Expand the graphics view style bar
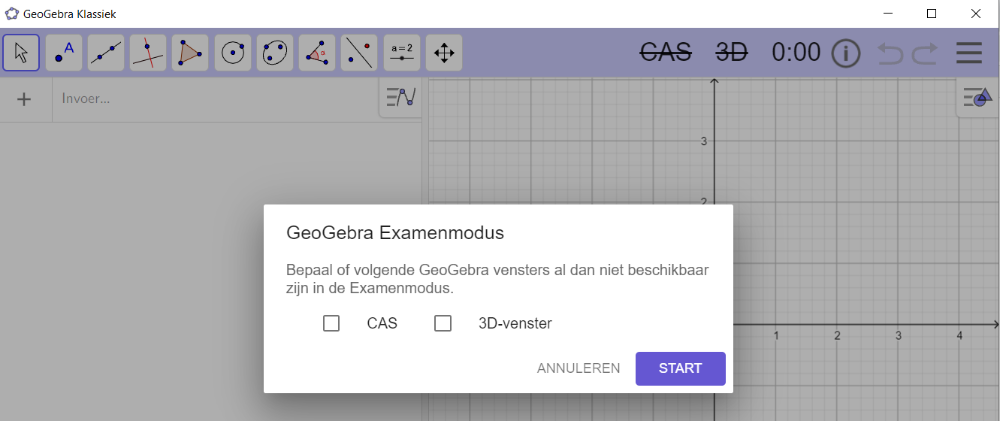This screenshot has height=421, width=1000. point(978,98)
